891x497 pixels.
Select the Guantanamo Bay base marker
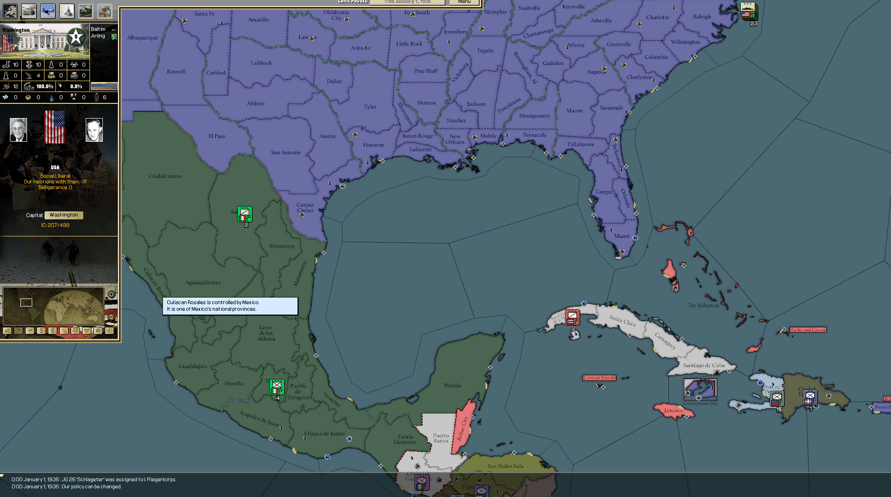[x=701, y=389]
